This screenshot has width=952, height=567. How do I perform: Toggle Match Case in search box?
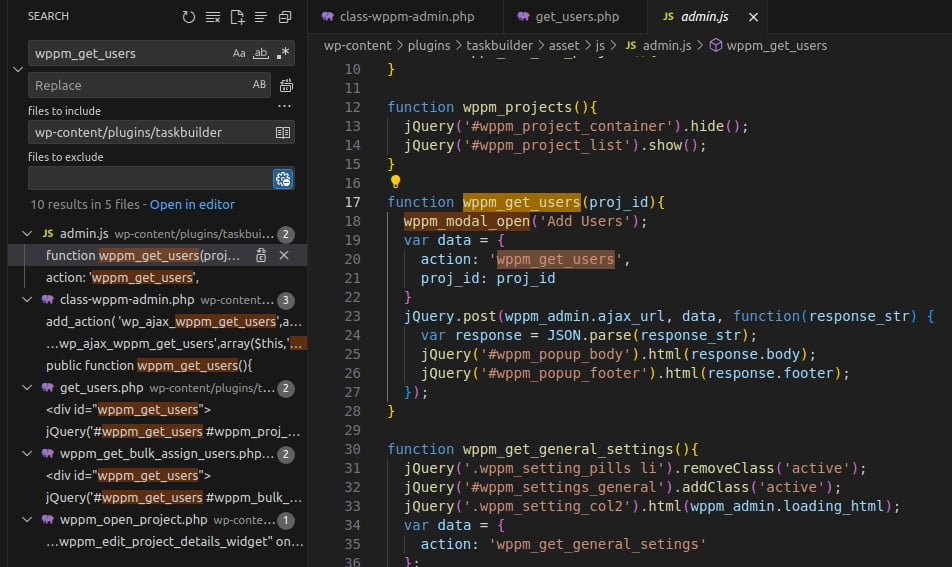click(x=239, y=53)
